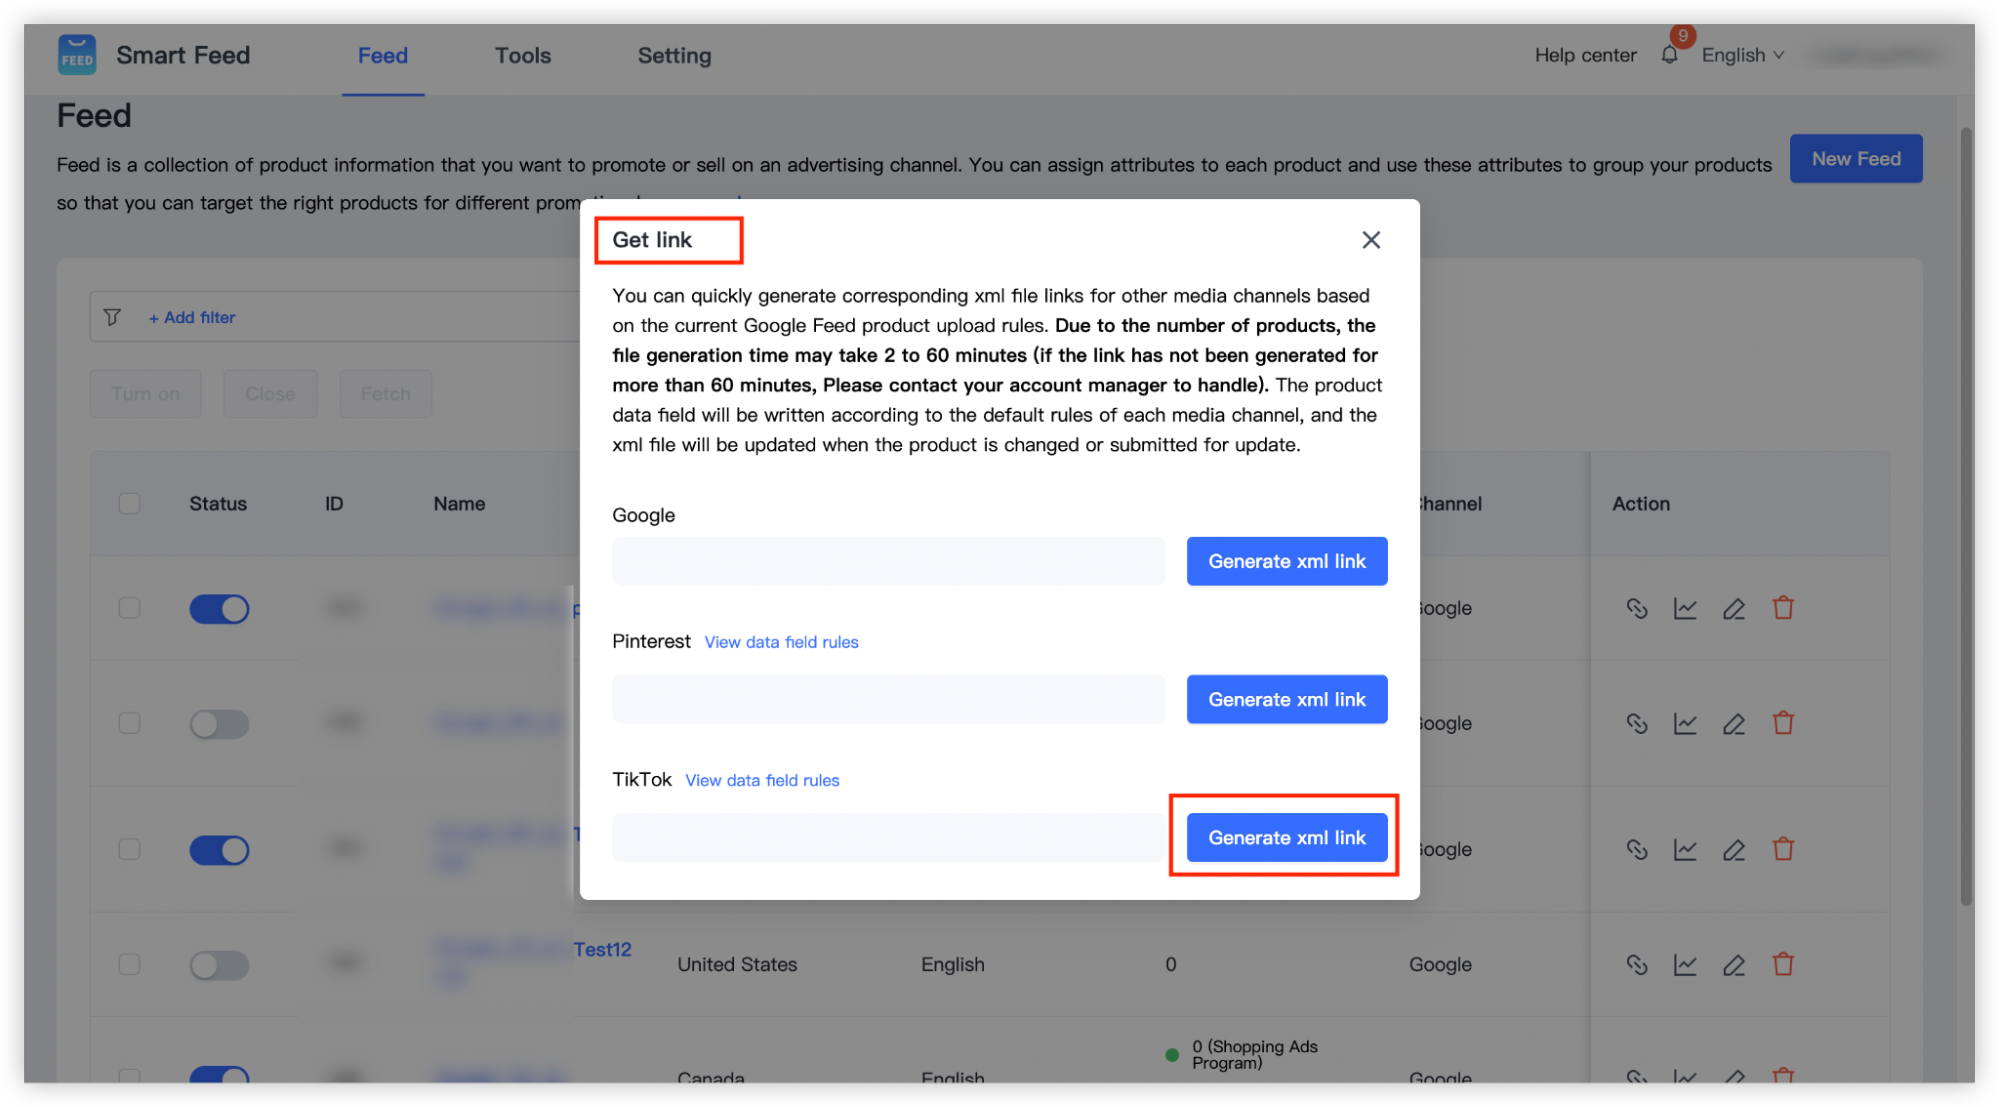Open Pinterest View data field rules link
The height and width of the screenshot is (1107, 1999).
pyautogui.click(x=781, y=642)
